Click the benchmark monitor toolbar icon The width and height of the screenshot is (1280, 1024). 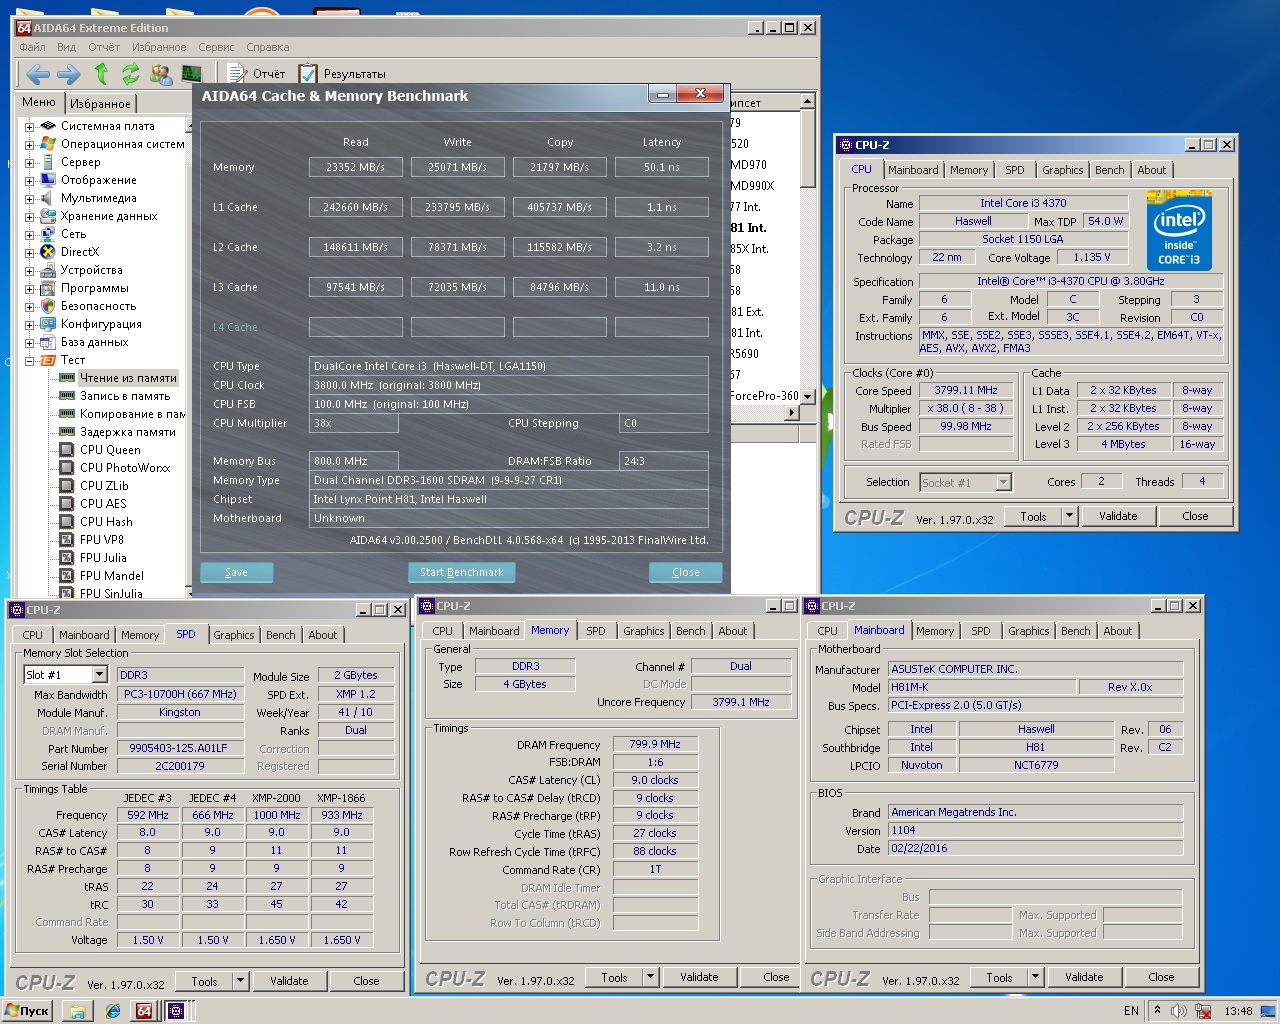click(192, 73)
